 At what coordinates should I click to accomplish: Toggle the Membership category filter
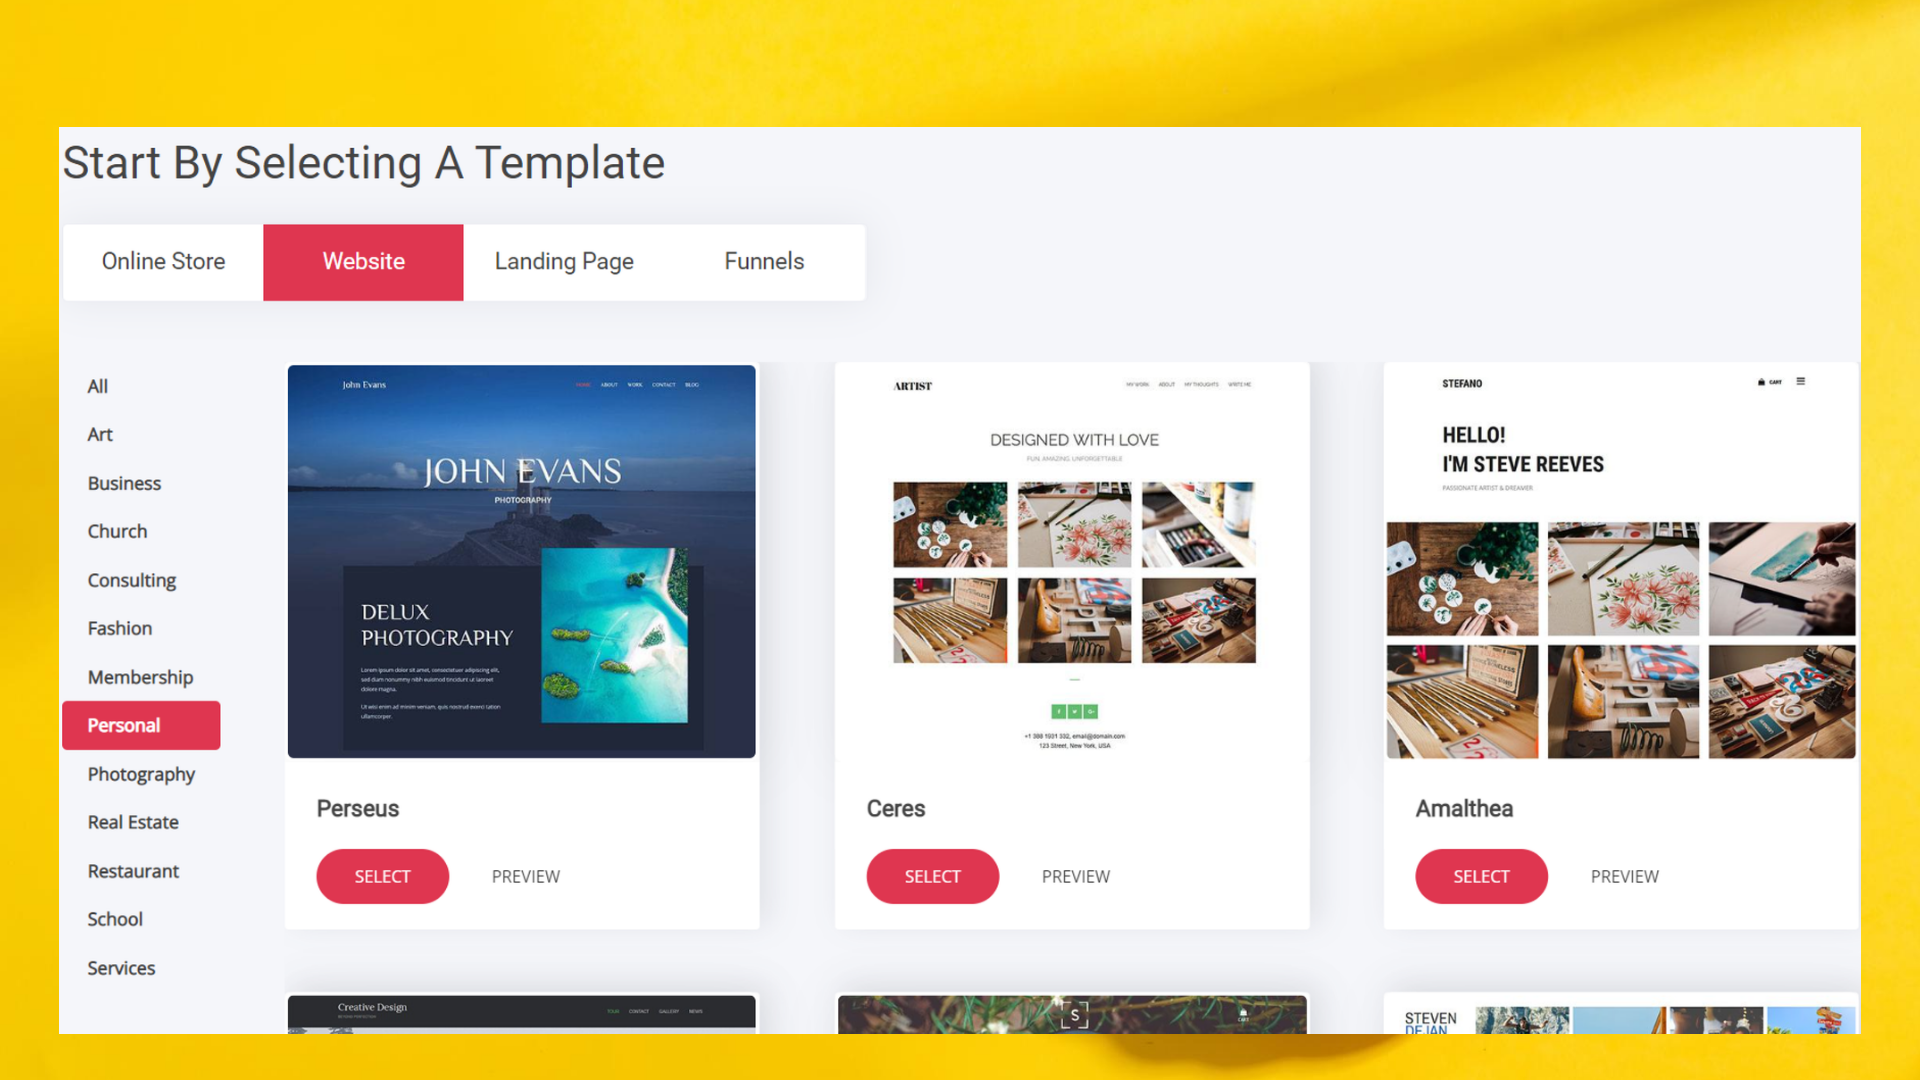pos(140,676)
